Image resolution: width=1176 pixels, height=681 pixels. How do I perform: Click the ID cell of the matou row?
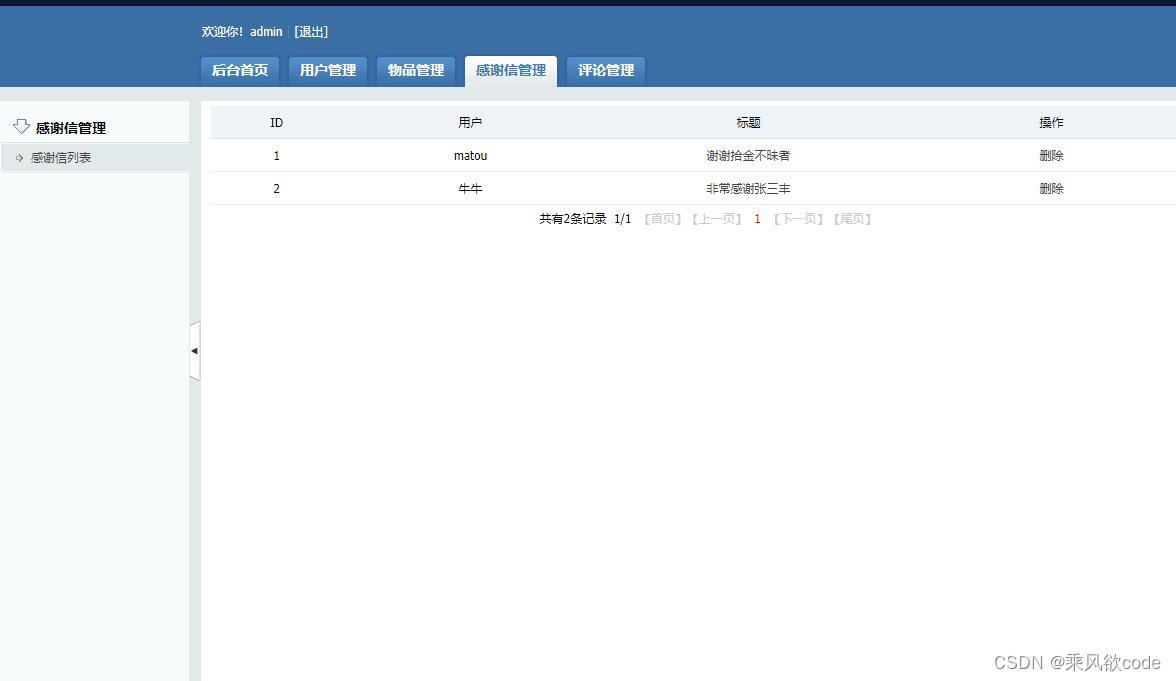(x=276, y=155)
